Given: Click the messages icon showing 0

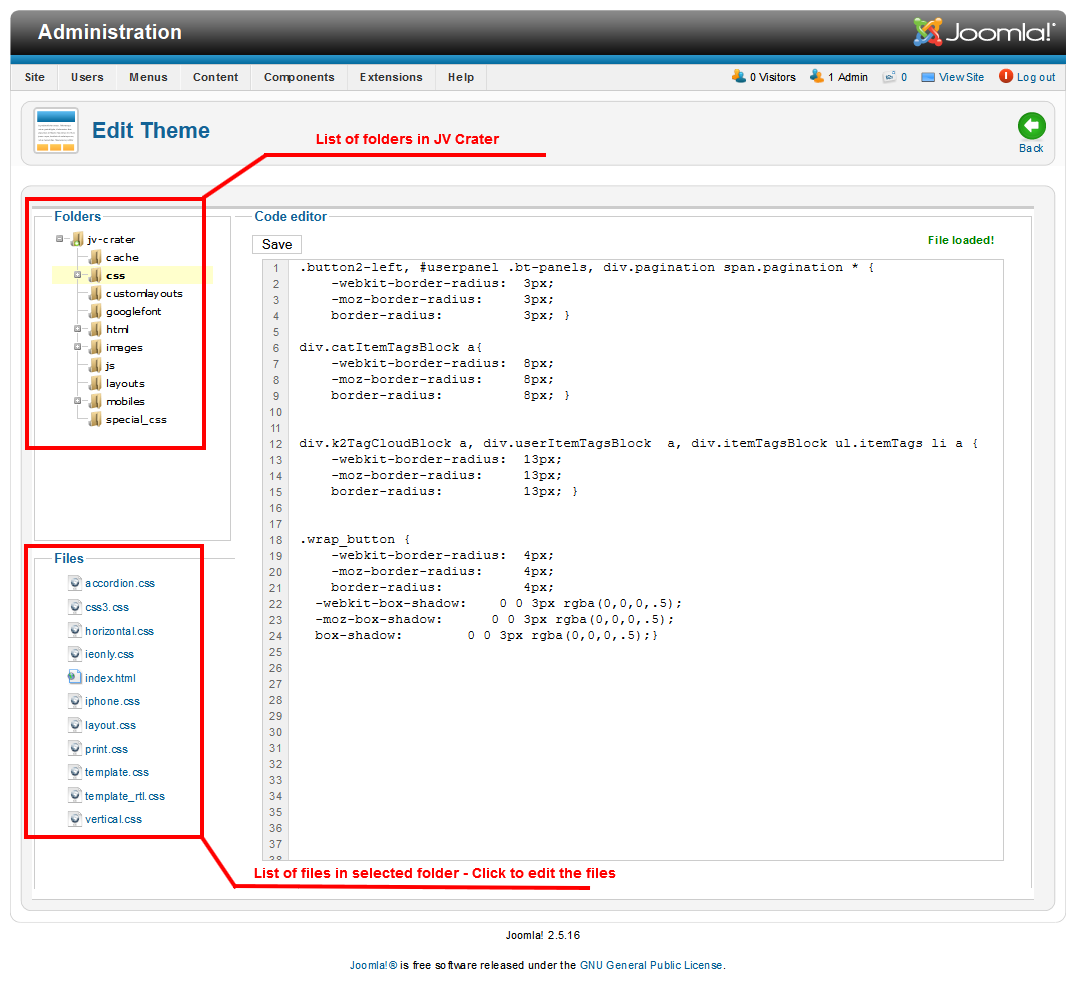Looking at the screenshot, I should 889,77.
